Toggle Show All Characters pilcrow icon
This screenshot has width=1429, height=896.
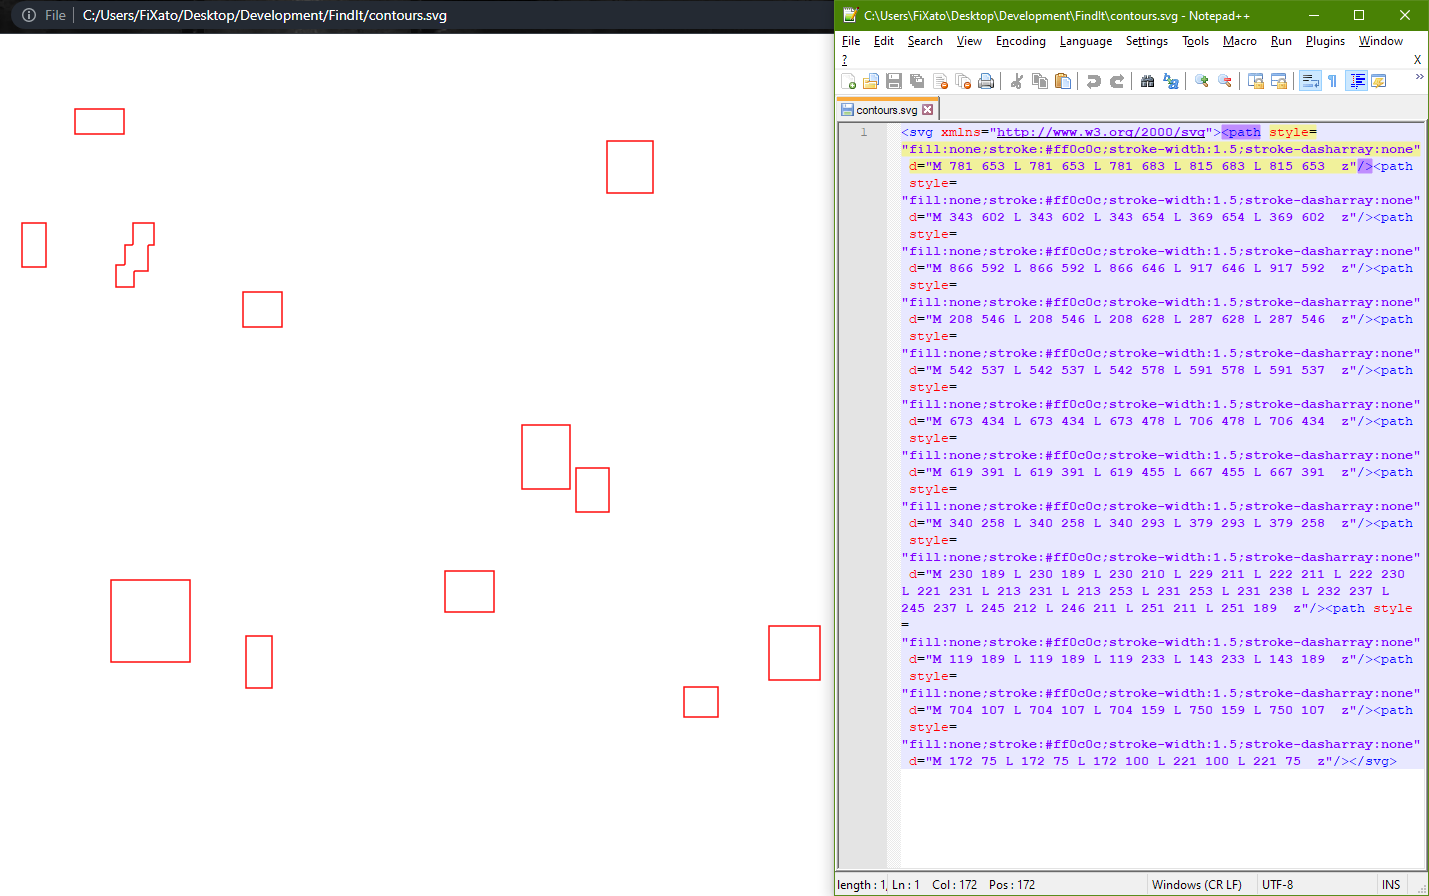point(1333,82)
